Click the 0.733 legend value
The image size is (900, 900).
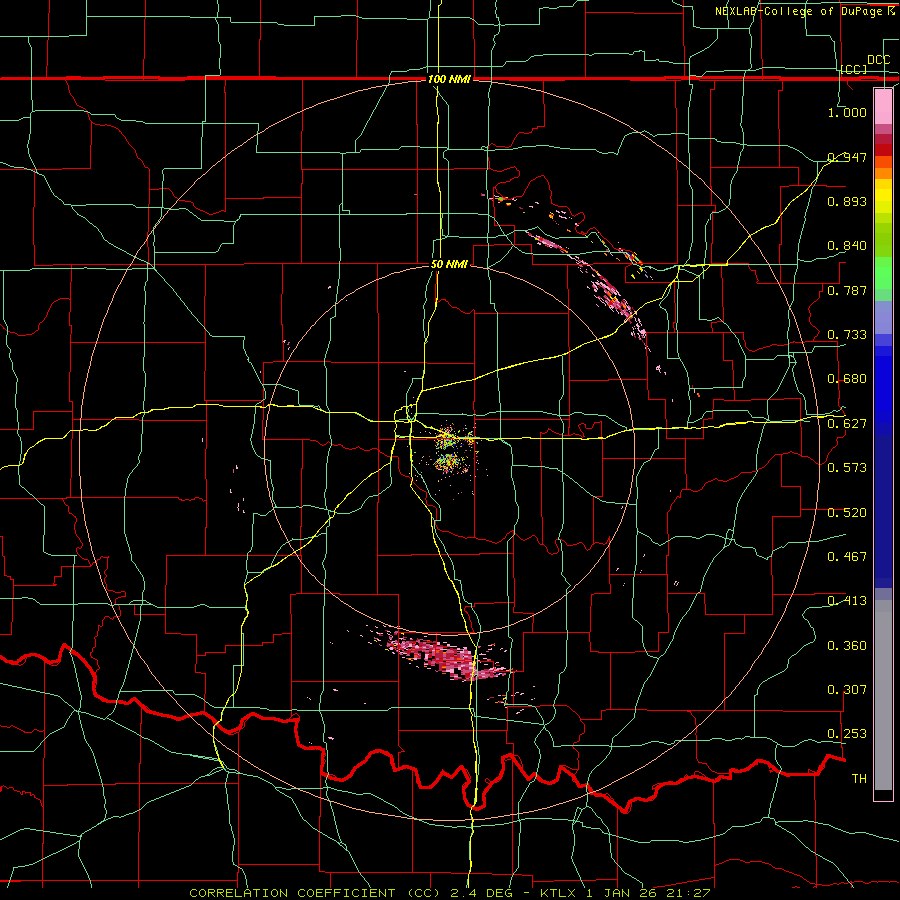[847, 335]
